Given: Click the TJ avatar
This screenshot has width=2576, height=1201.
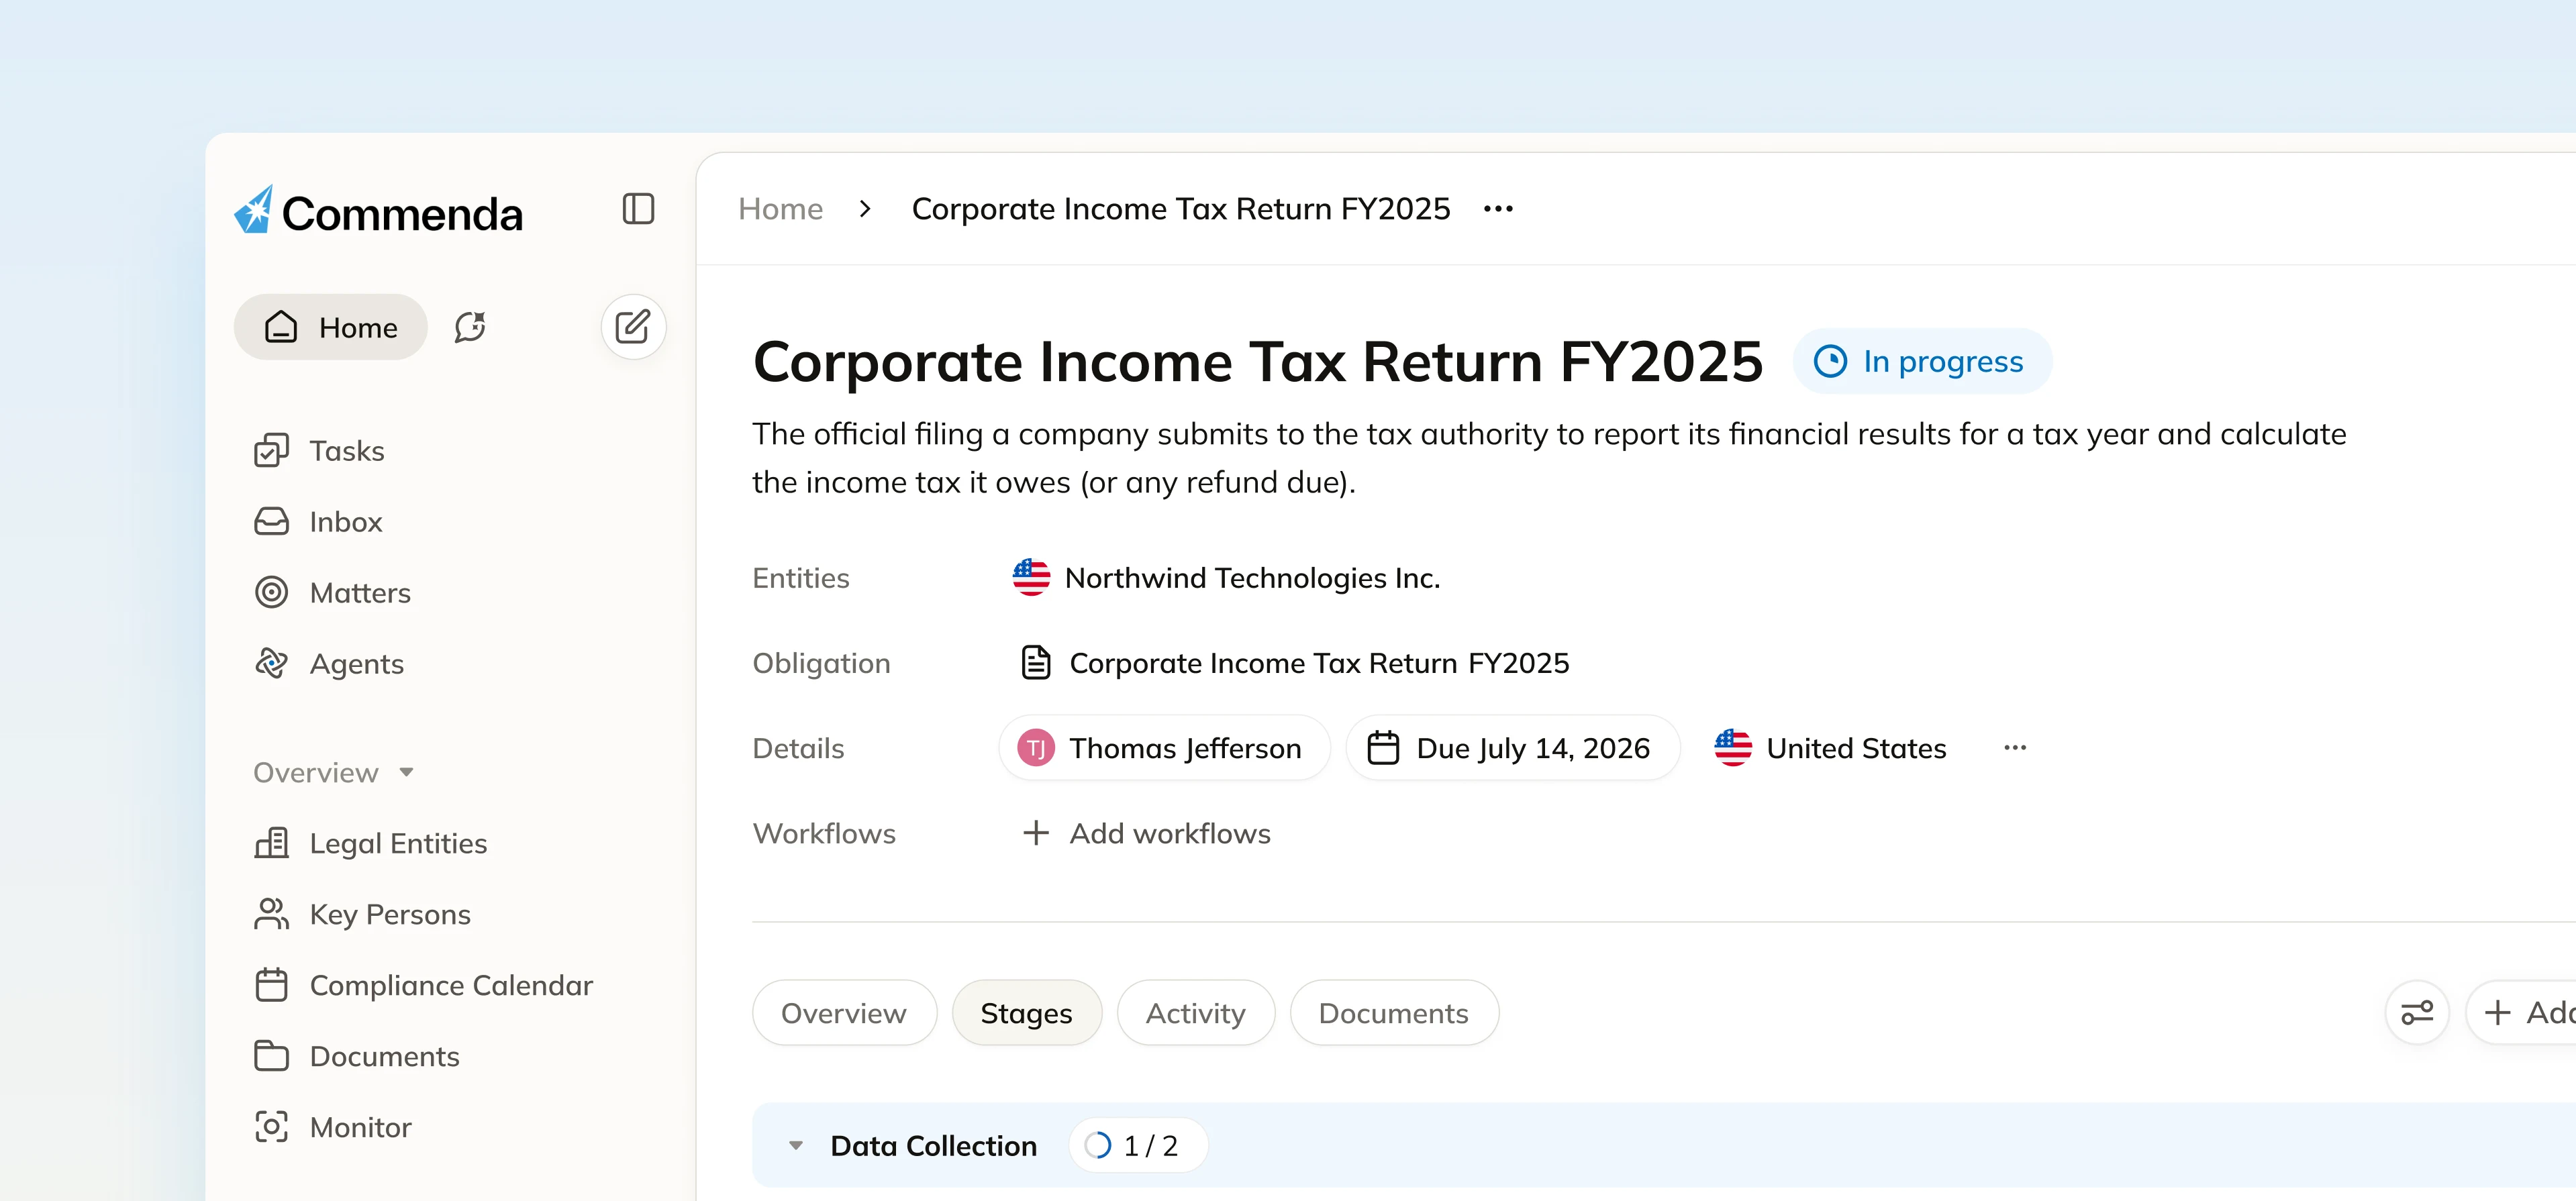Looking at the screenshot, I should click(x=1036, y=749).
